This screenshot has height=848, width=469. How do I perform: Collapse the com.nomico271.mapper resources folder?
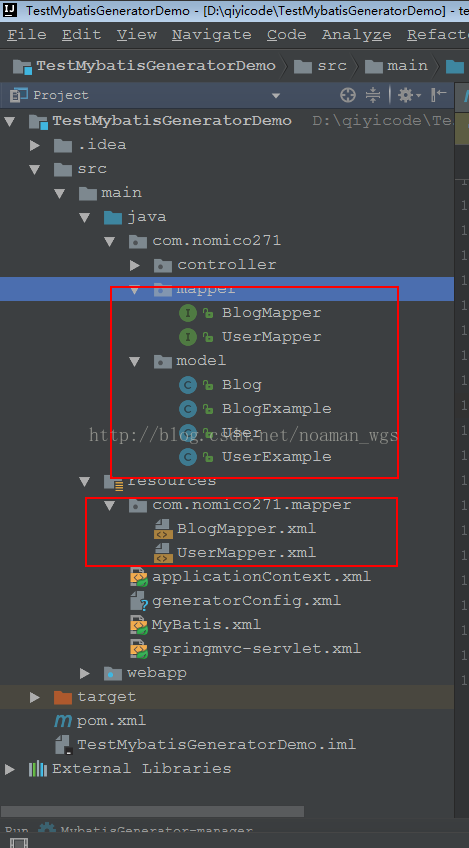tap(109, 505)
